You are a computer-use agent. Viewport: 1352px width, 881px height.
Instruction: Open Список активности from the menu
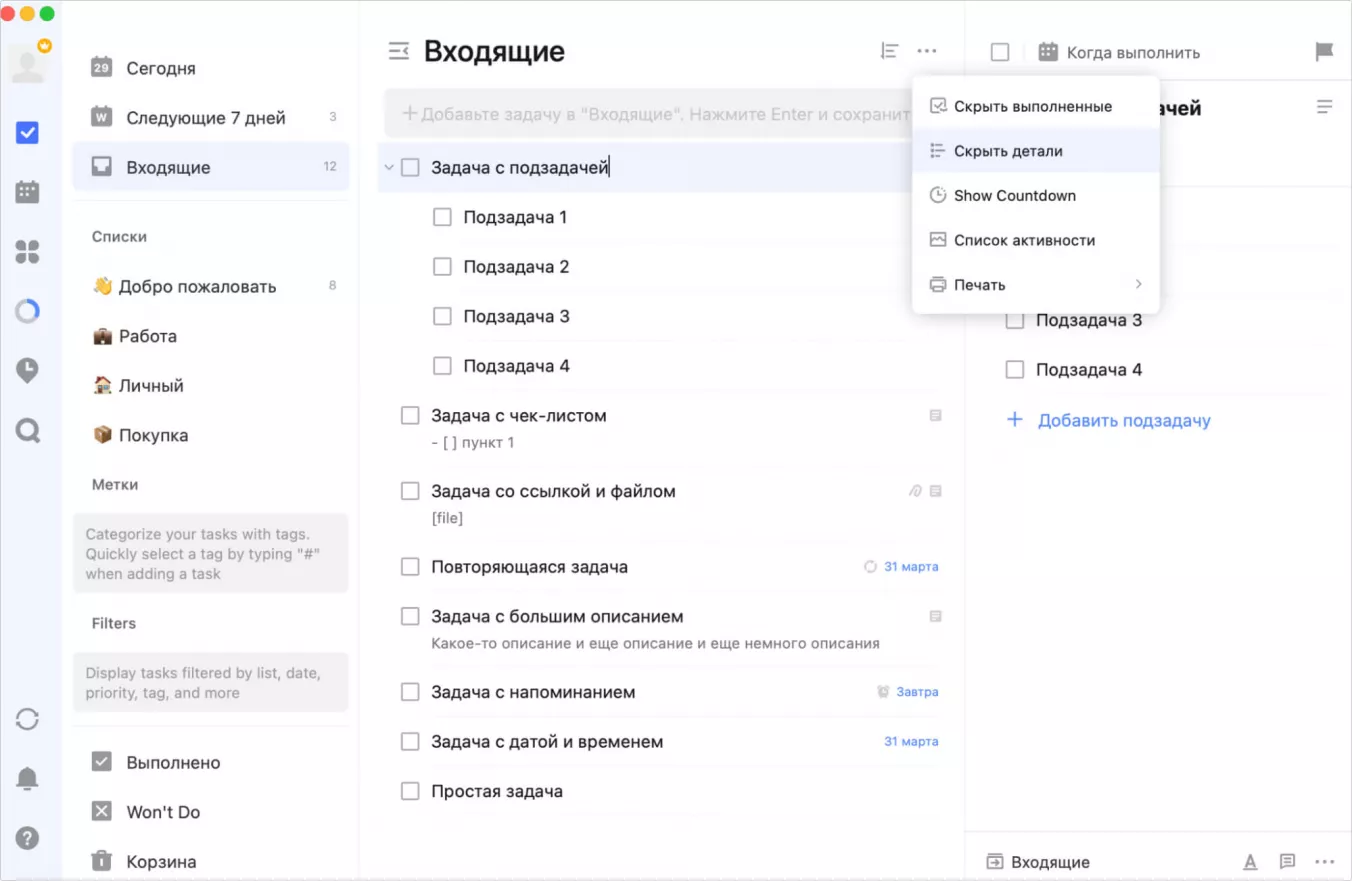(x=1036, y=240)
